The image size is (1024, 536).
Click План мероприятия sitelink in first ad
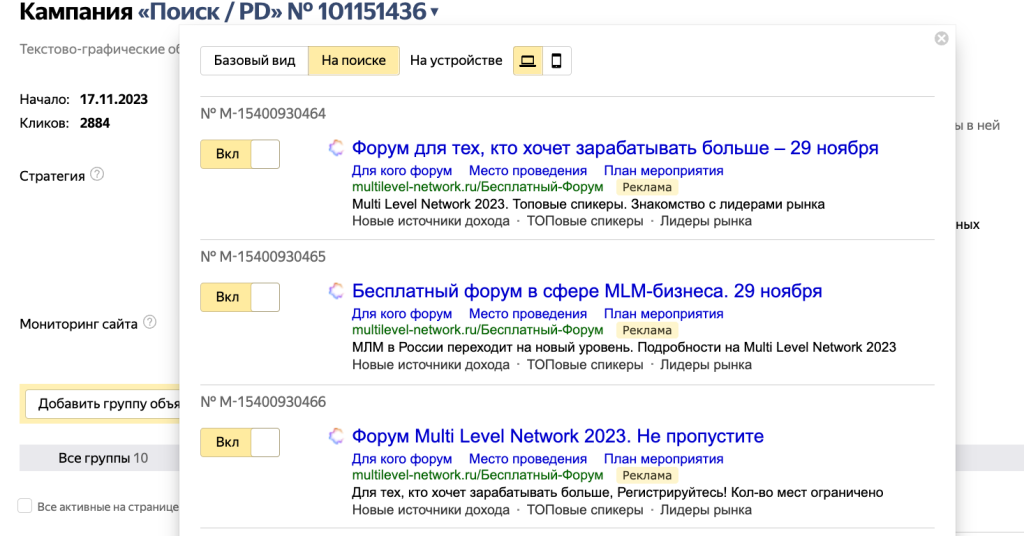[x=664, y=171]
